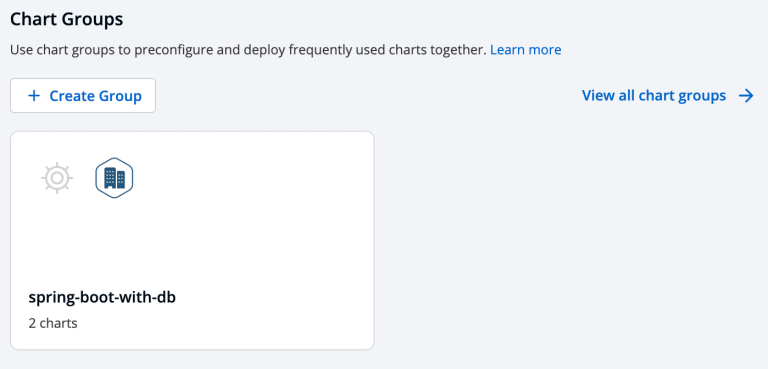
Task: Click the right arrow beside View all chart groups
Action: pos(746,96)
